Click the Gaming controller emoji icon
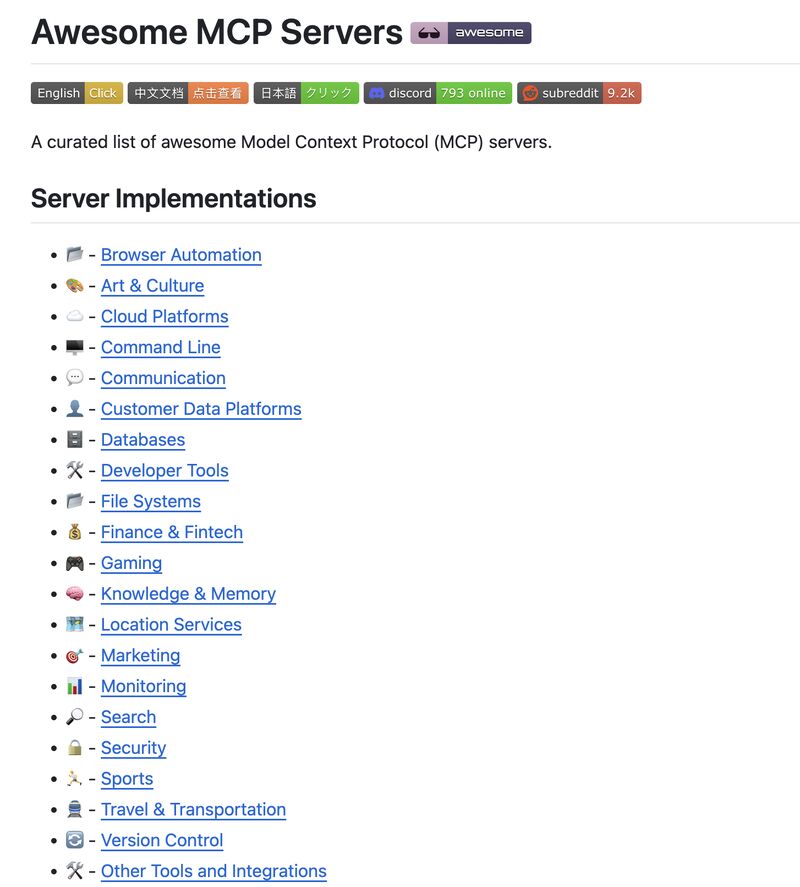 tap(75, 563)
